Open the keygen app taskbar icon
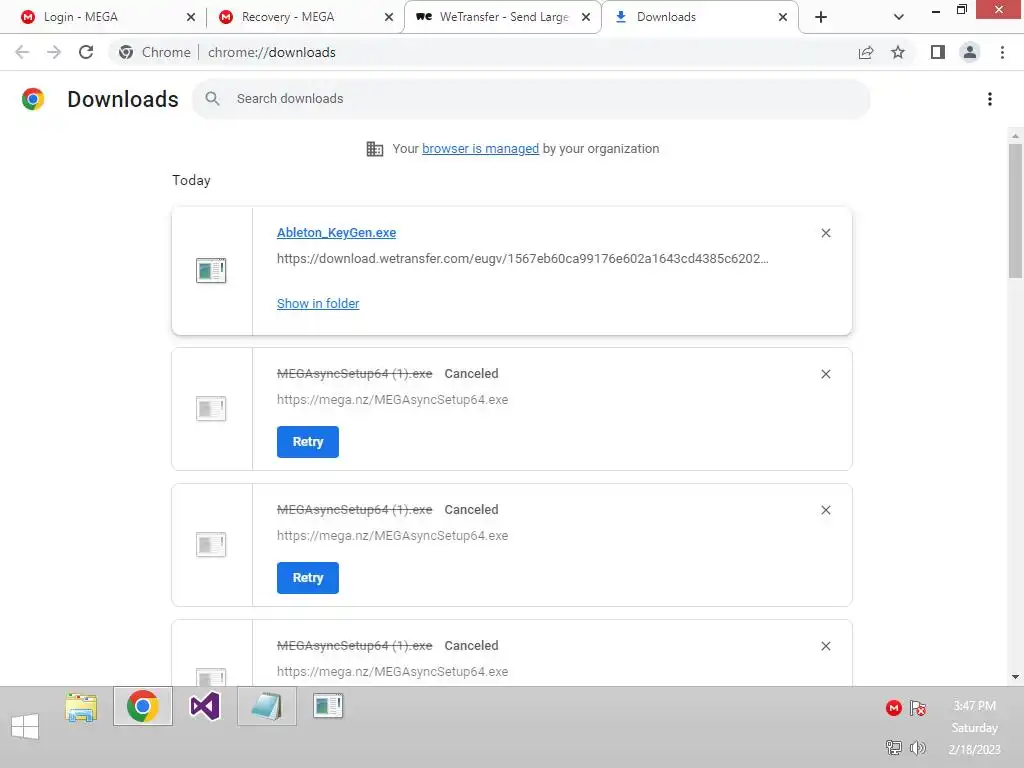1024x768 pixels. (x=328, y=706)
